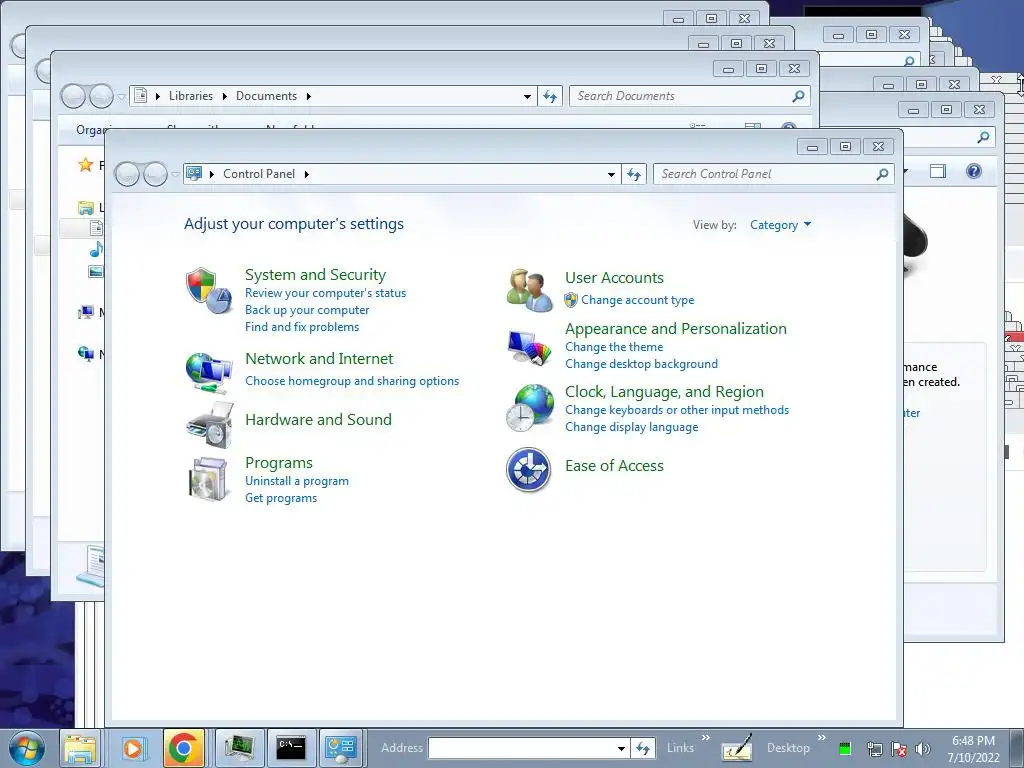The image size is (1024, 768).
Task: Expand the Control Panel address history dropdown
Action: pyautogui.click(x=611, y=174)
